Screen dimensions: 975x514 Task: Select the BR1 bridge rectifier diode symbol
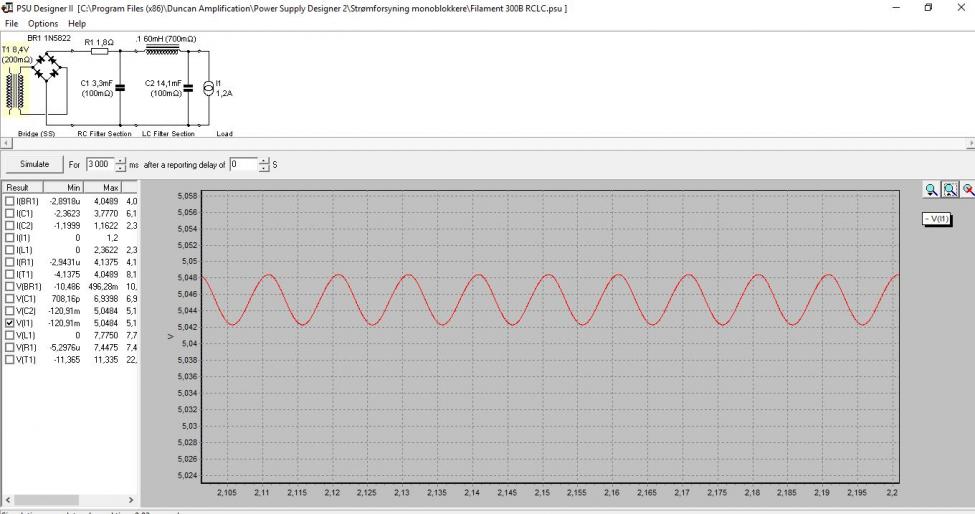[47, 67]
